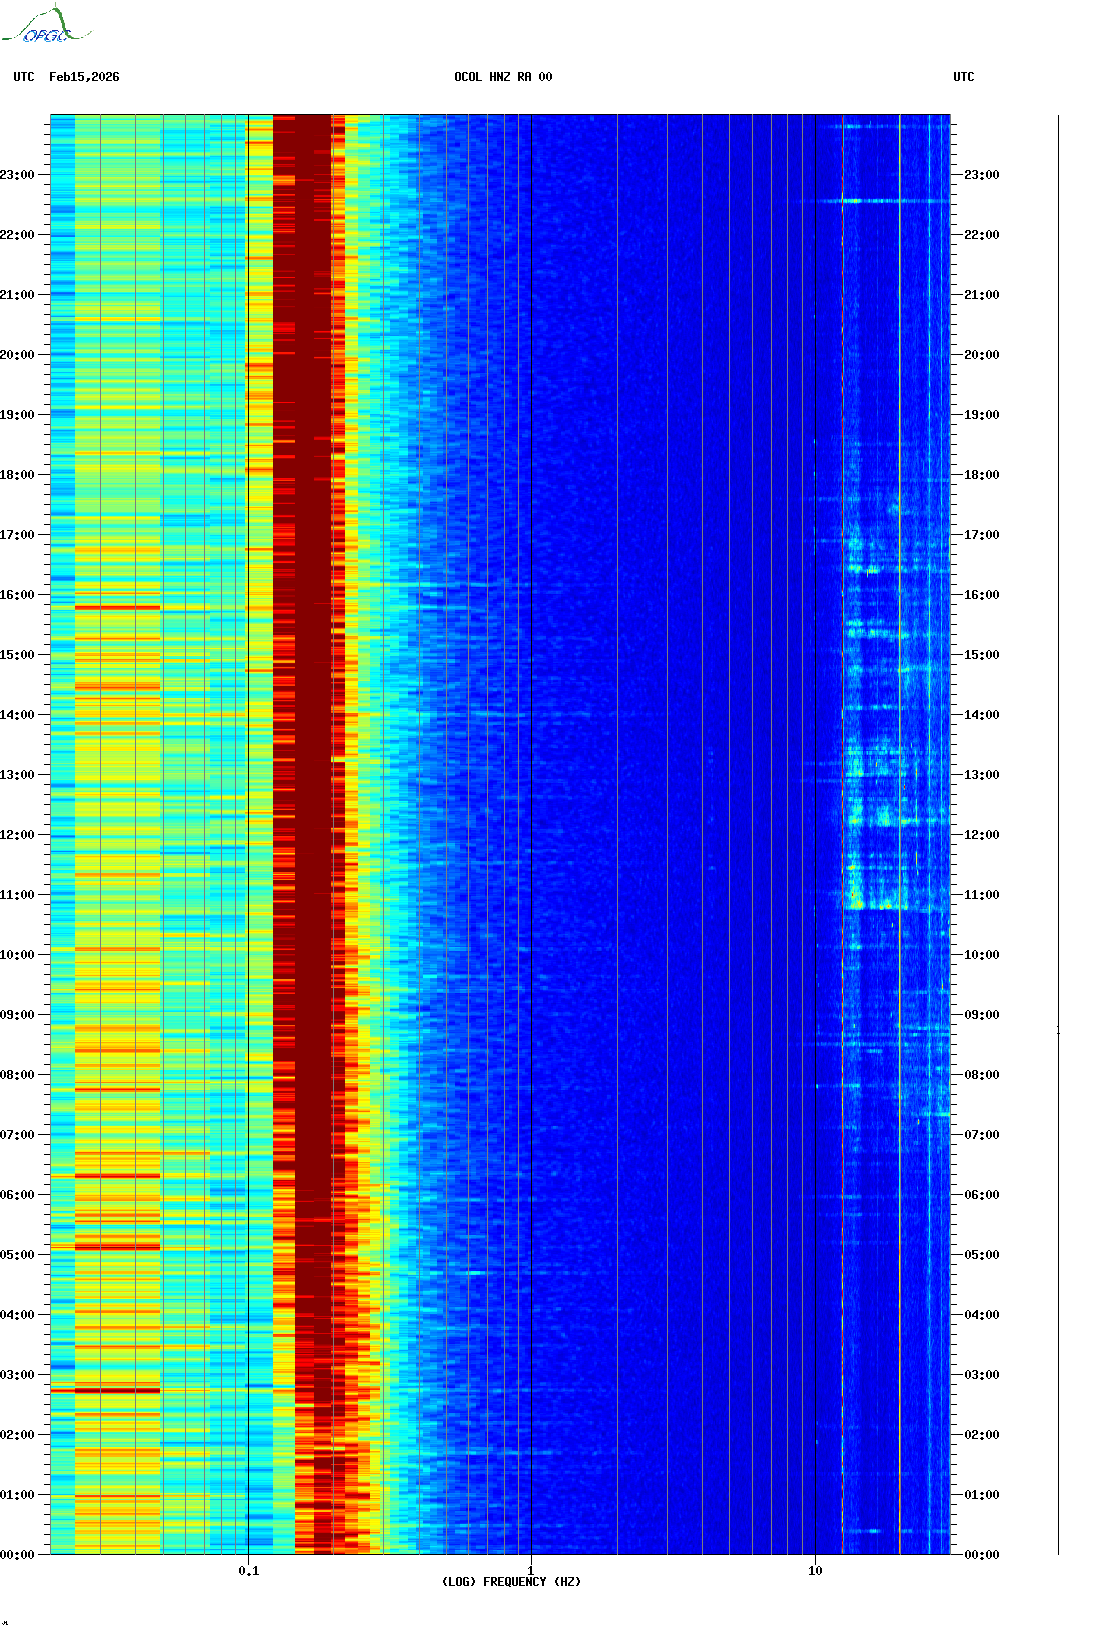Click the 07:00 label on the left axis

[17, 1135]
